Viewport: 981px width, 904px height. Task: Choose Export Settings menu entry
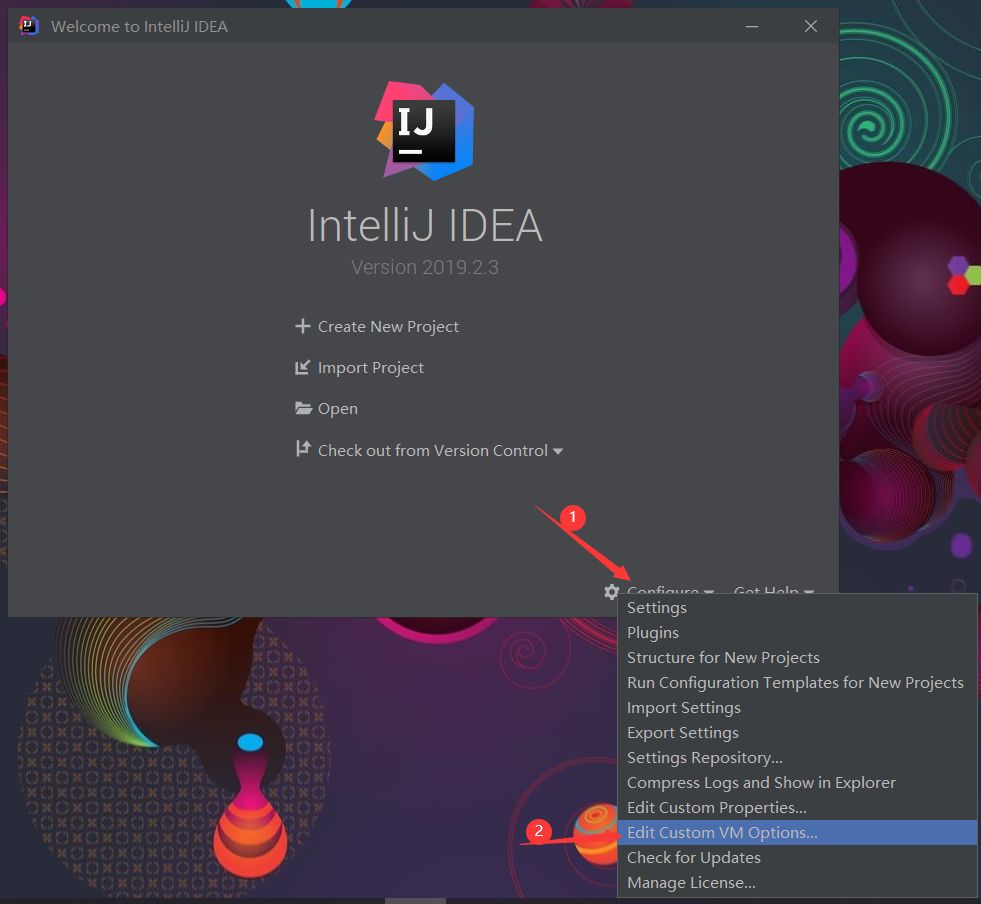pyautogui.click(x=797, y=733)
